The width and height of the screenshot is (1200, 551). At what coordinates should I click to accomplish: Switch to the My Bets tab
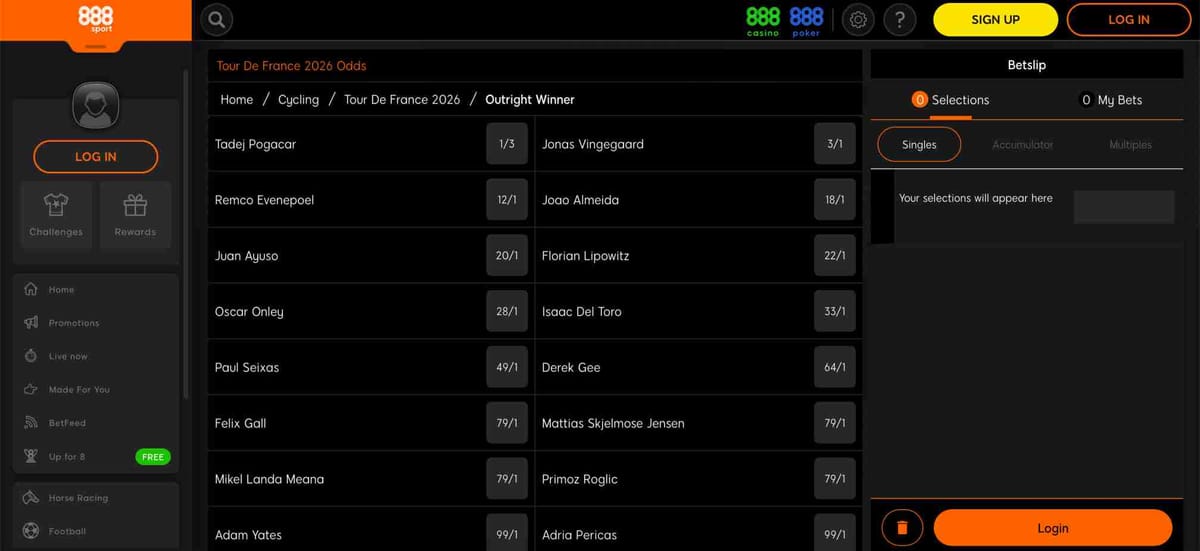pyautogui.click(x=1111, y=100)
